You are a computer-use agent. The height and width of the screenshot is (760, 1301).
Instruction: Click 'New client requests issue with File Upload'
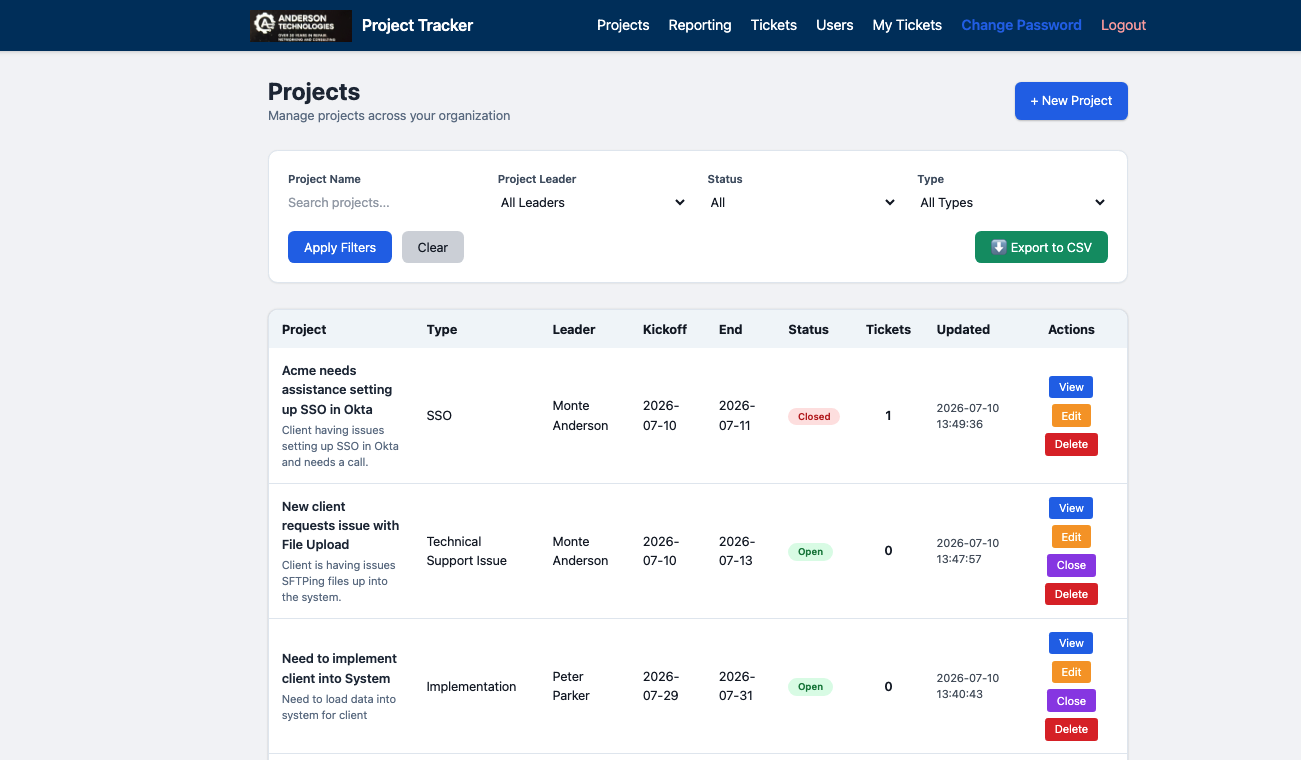coord(340,525)
